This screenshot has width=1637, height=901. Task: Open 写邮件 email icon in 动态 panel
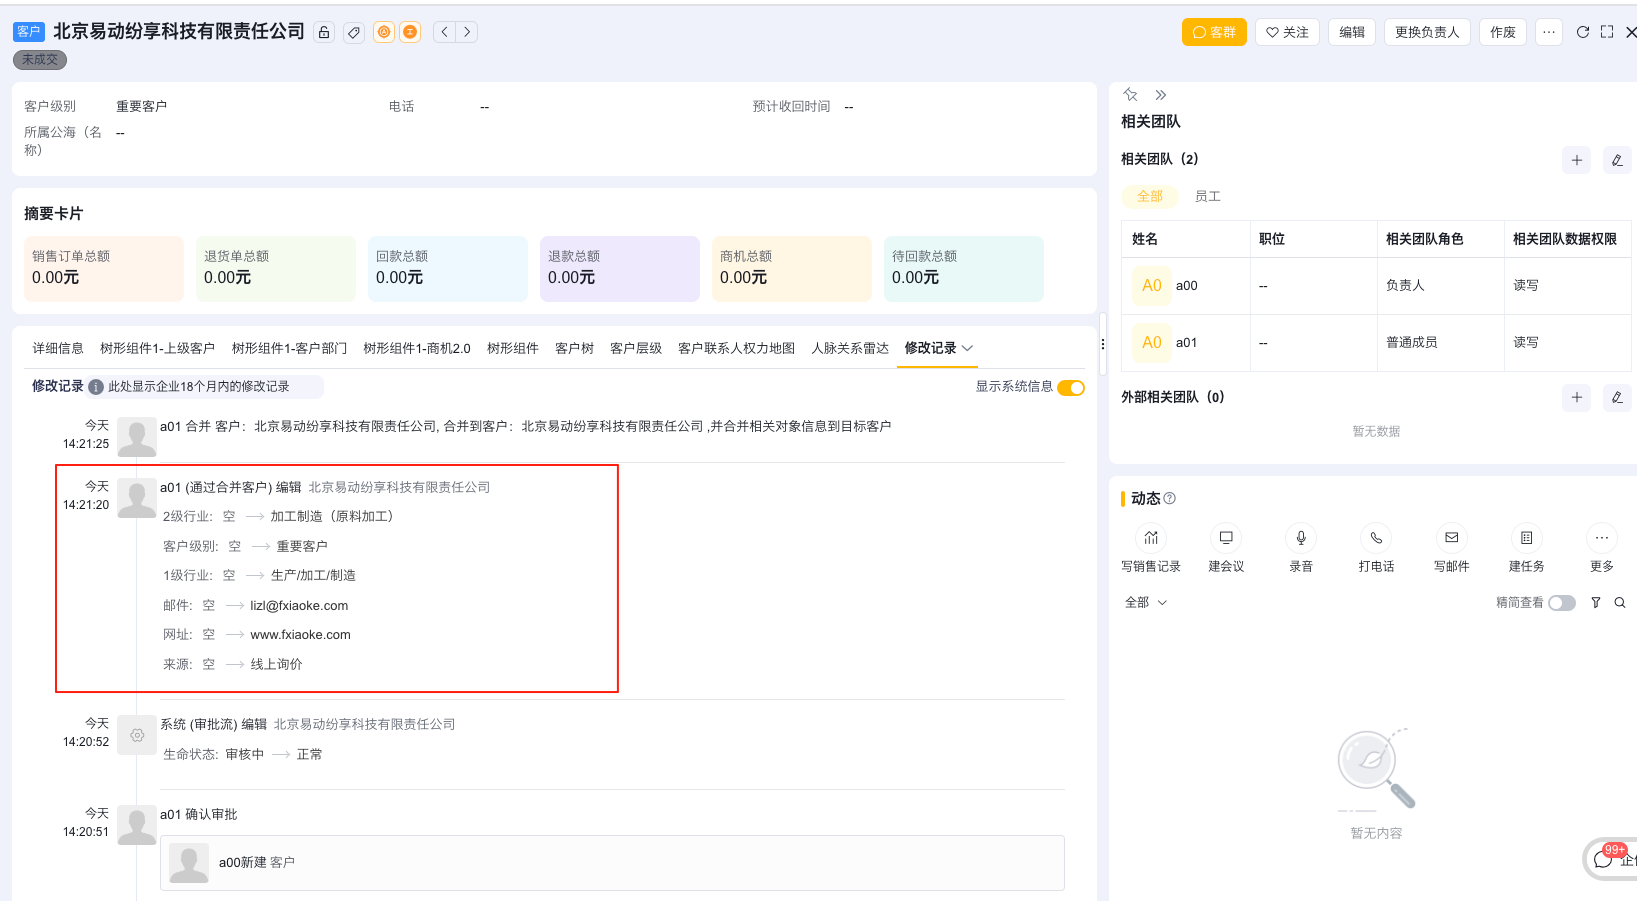(x=1451, y=538)
